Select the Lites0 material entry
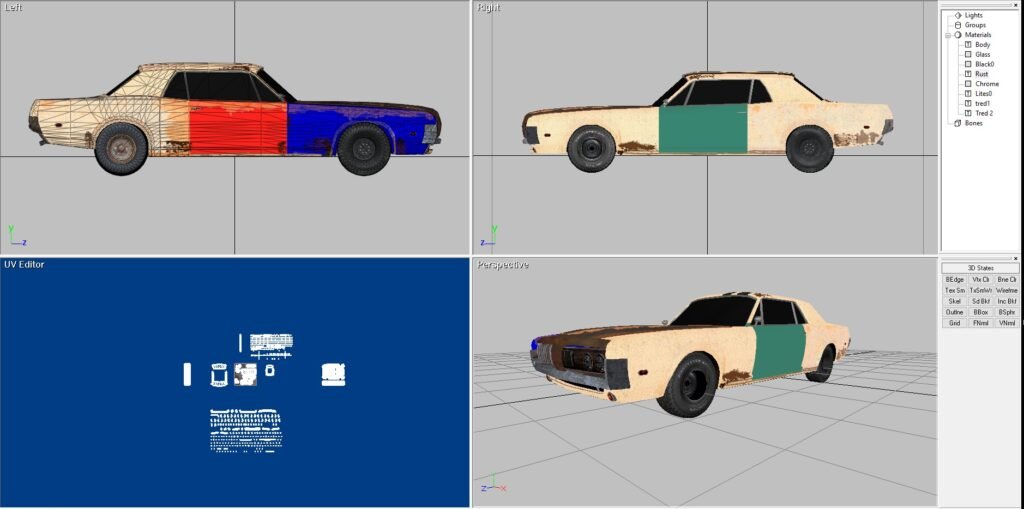This screenshot has height=509, width=1024. [x=984, y=93]
